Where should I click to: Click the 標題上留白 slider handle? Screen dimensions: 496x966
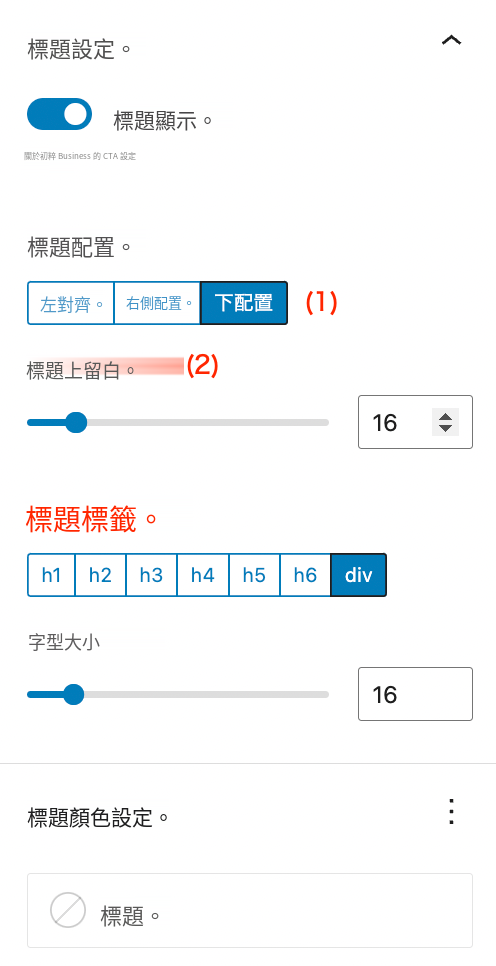point(76,423)
